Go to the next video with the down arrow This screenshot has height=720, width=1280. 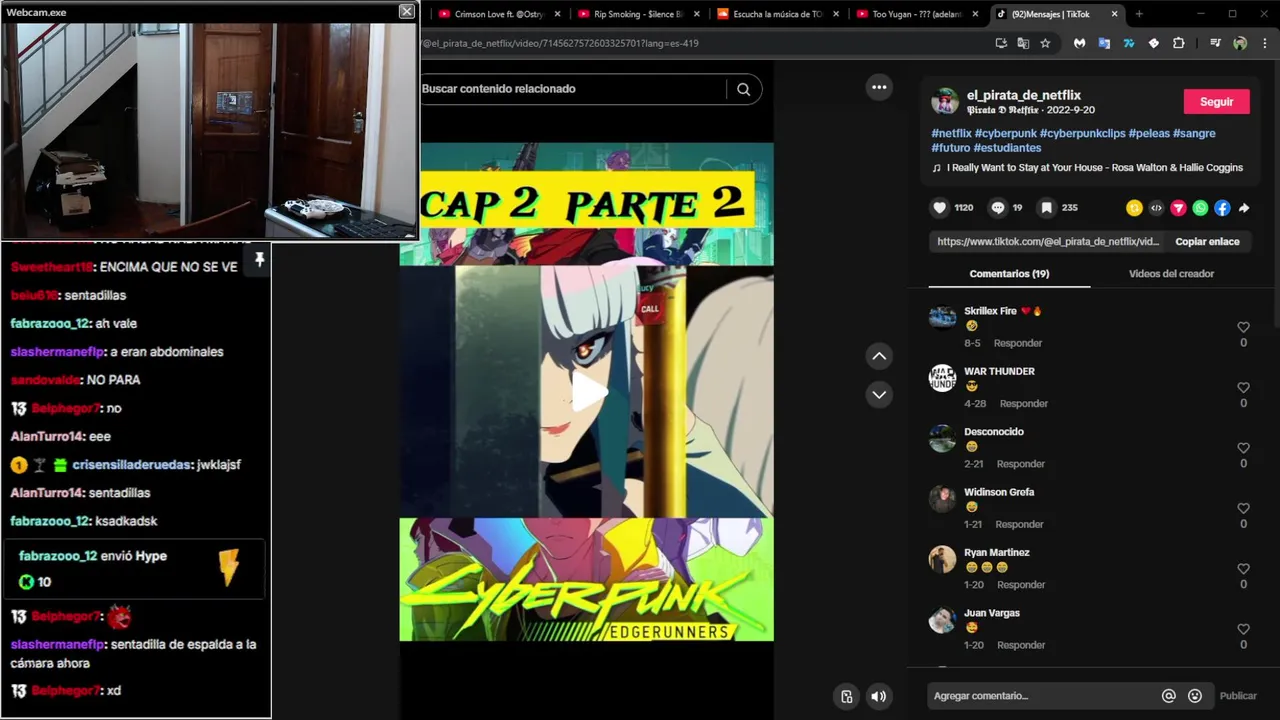click(879, 394)
